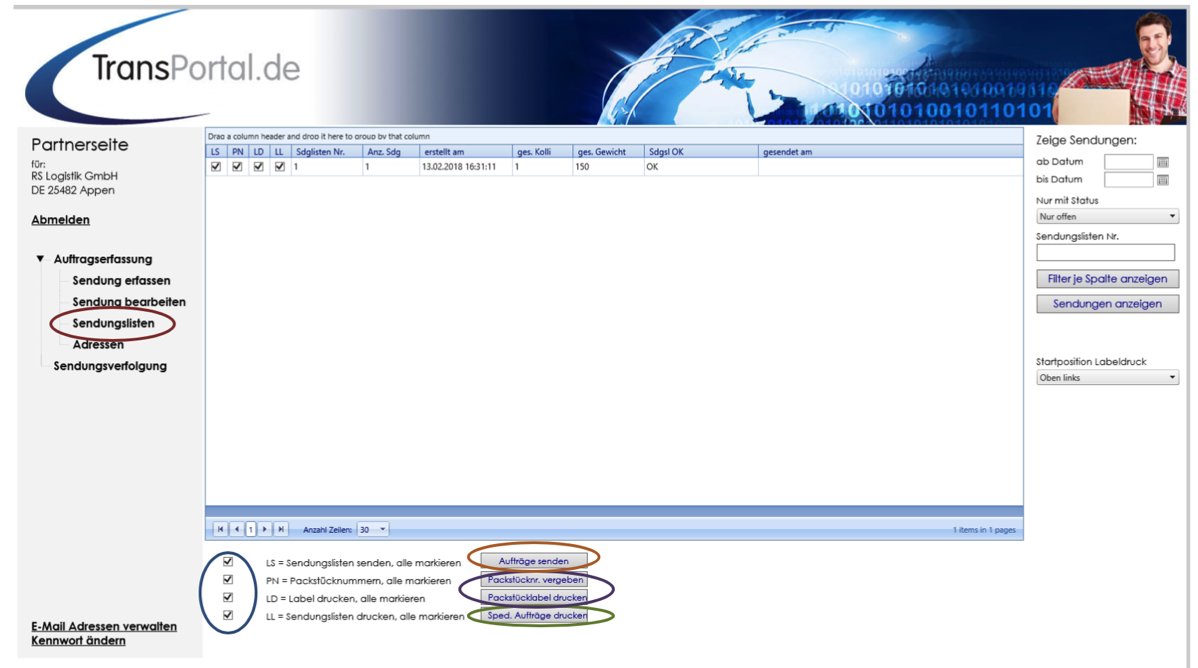Open the 'Nur mit Status' dropdown

tap(1107, 216)
